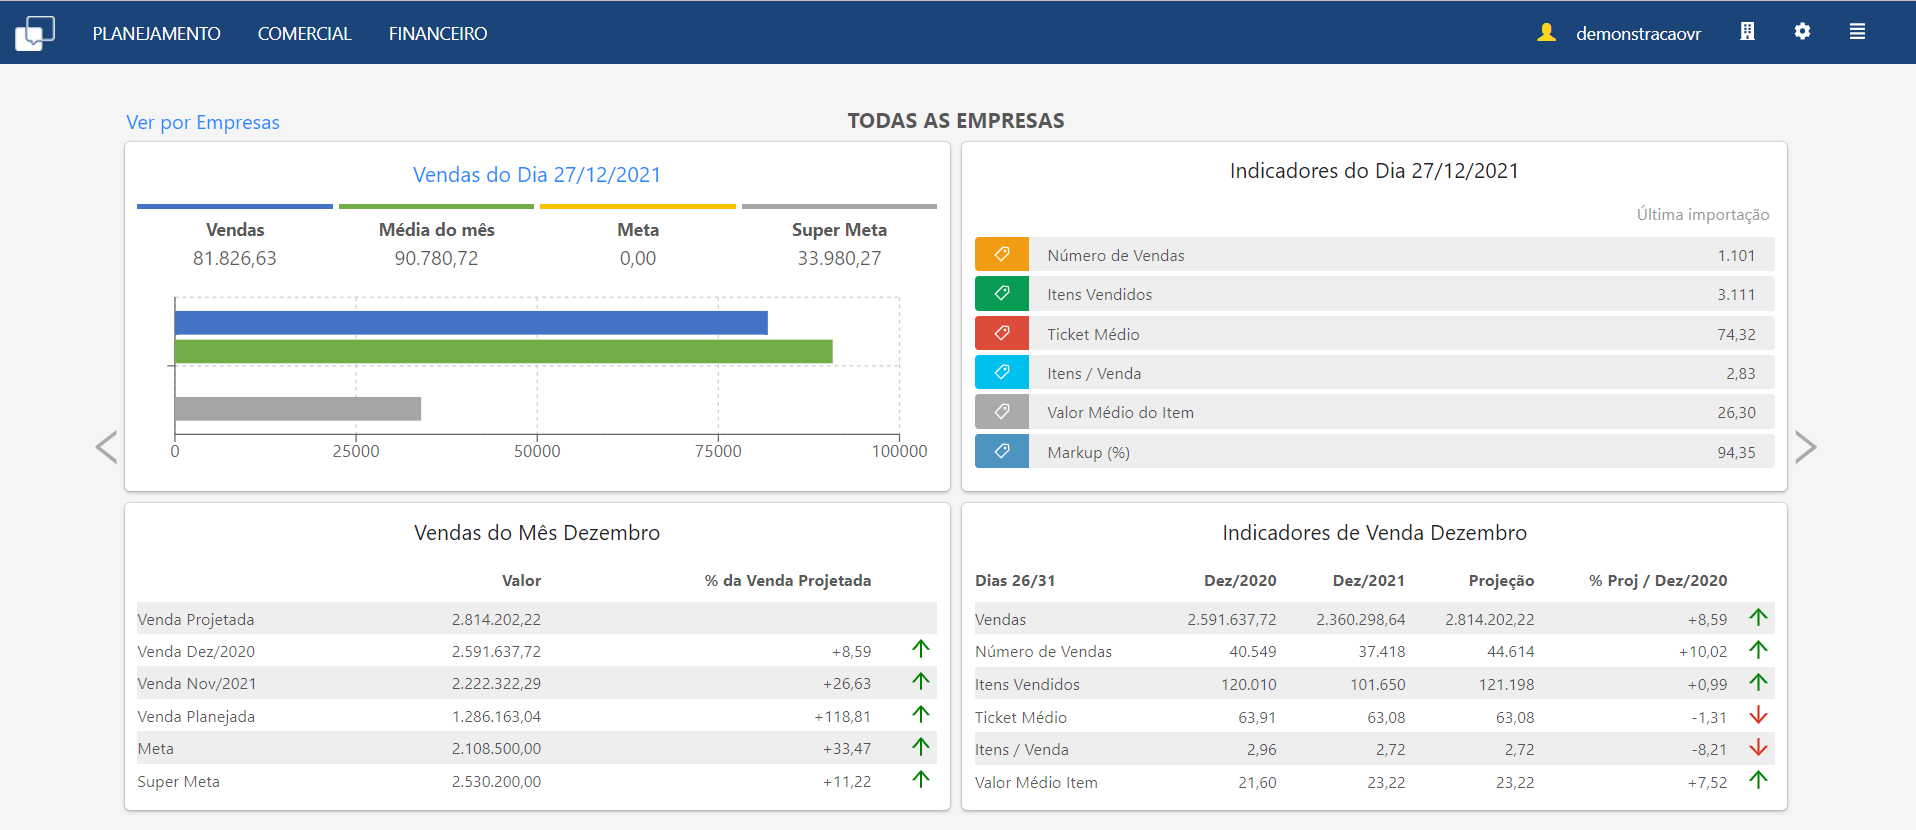The image size is (1916, 830).
Task: Open settings via the gear icon
Action: (1802, 32)
